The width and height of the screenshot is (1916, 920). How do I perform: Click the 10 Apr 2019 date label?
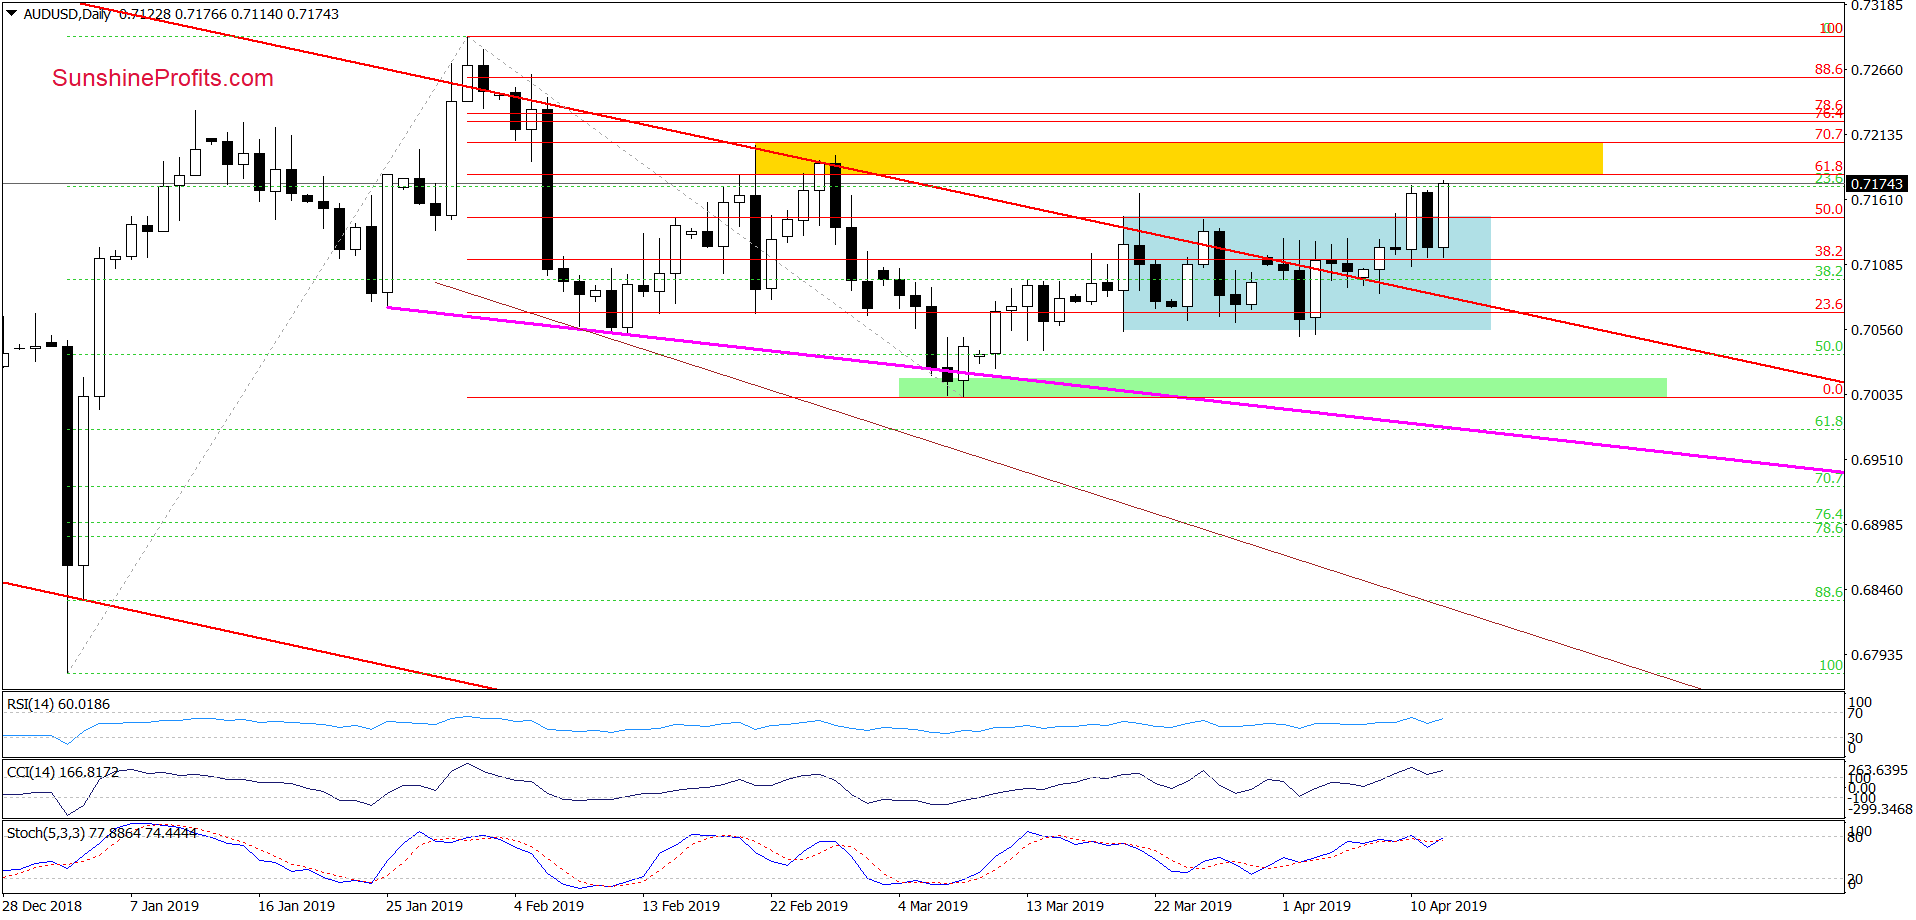(1448, 906)
